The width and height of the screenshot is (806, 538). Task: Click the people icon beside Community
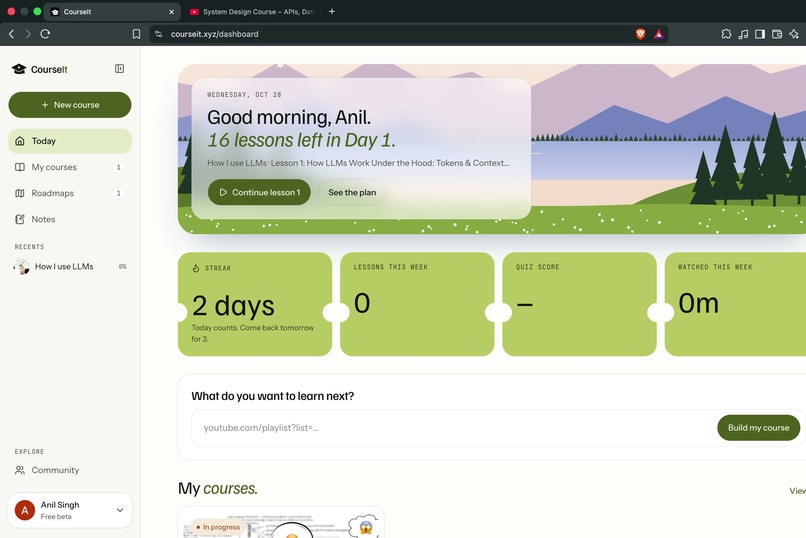coord(20,470)
